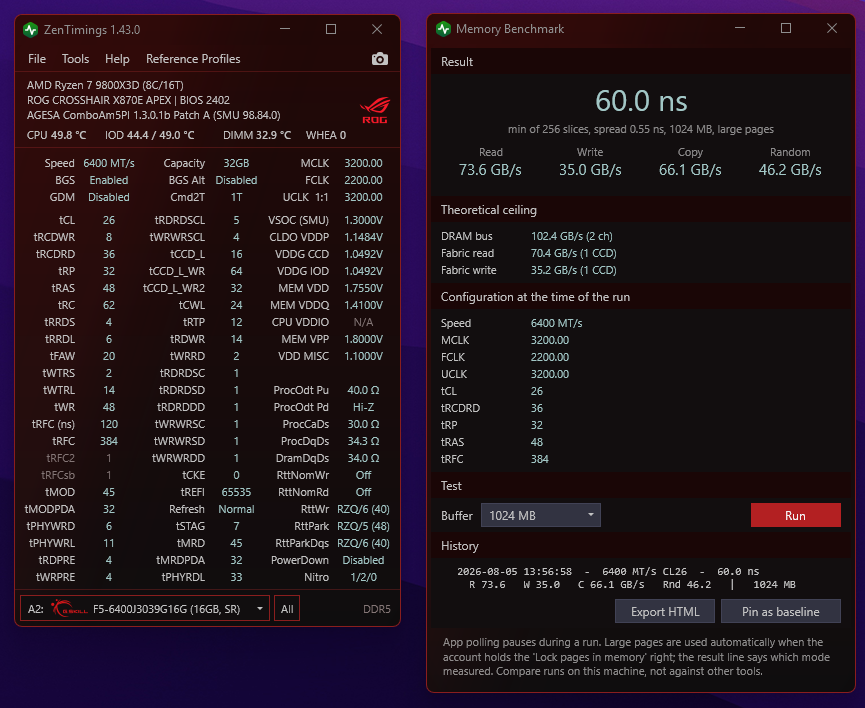Screen dimensions: 865x708
Task: Select the history entry dated 2026-08-05 13:56:58
Action: (626, 578)
